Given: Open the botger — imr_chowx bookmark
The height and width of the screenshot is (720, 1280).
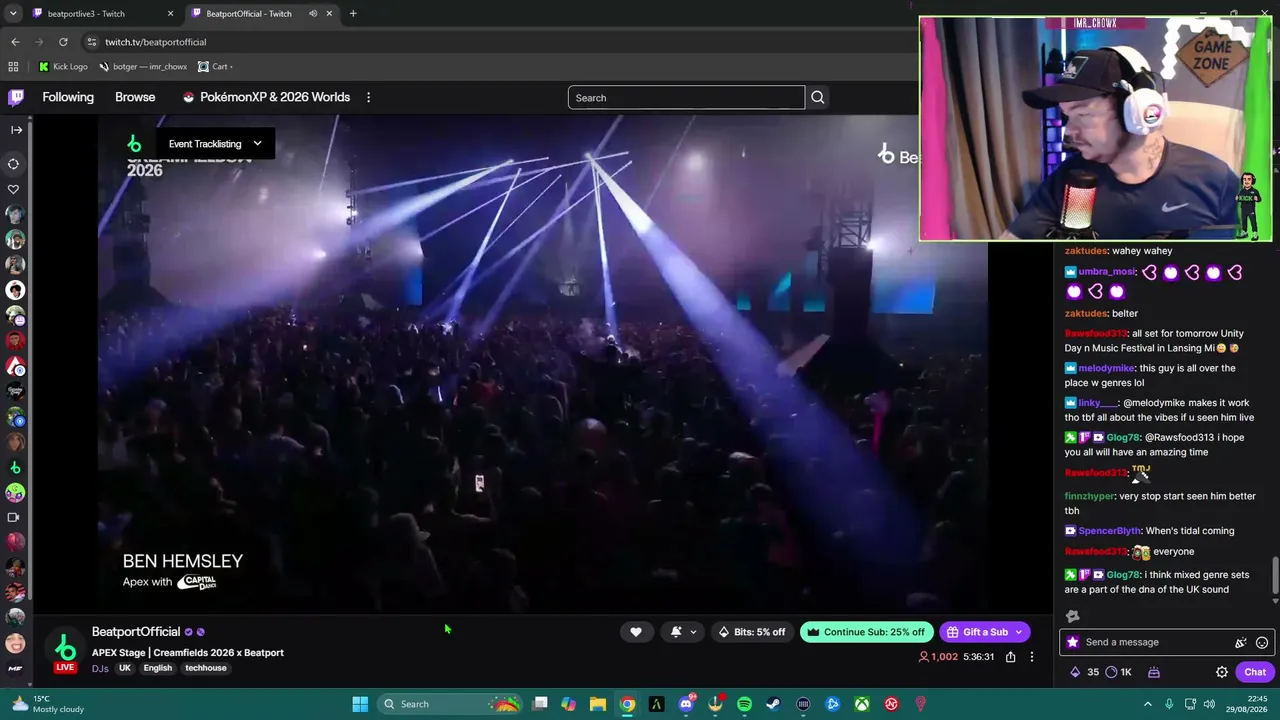Looking at the screenshot, I should click(143, 67).
